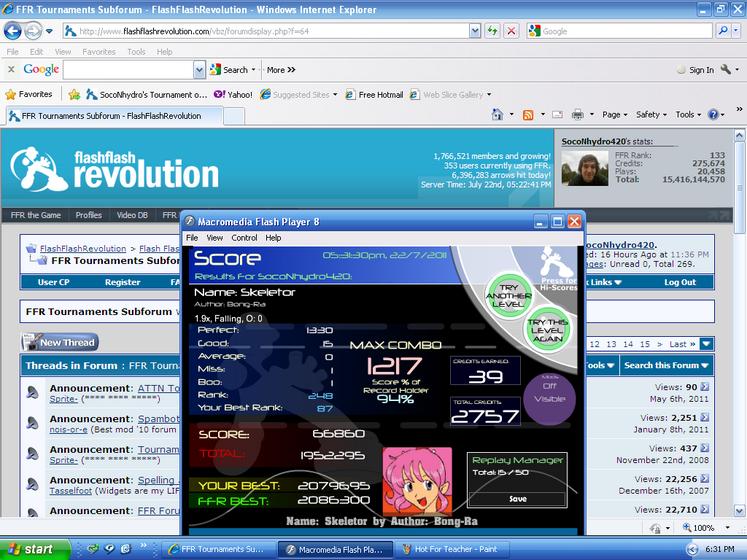This screenshot has height=560, width=747.
Task: Close the Google toolbar with X
Action: (11, 70)
